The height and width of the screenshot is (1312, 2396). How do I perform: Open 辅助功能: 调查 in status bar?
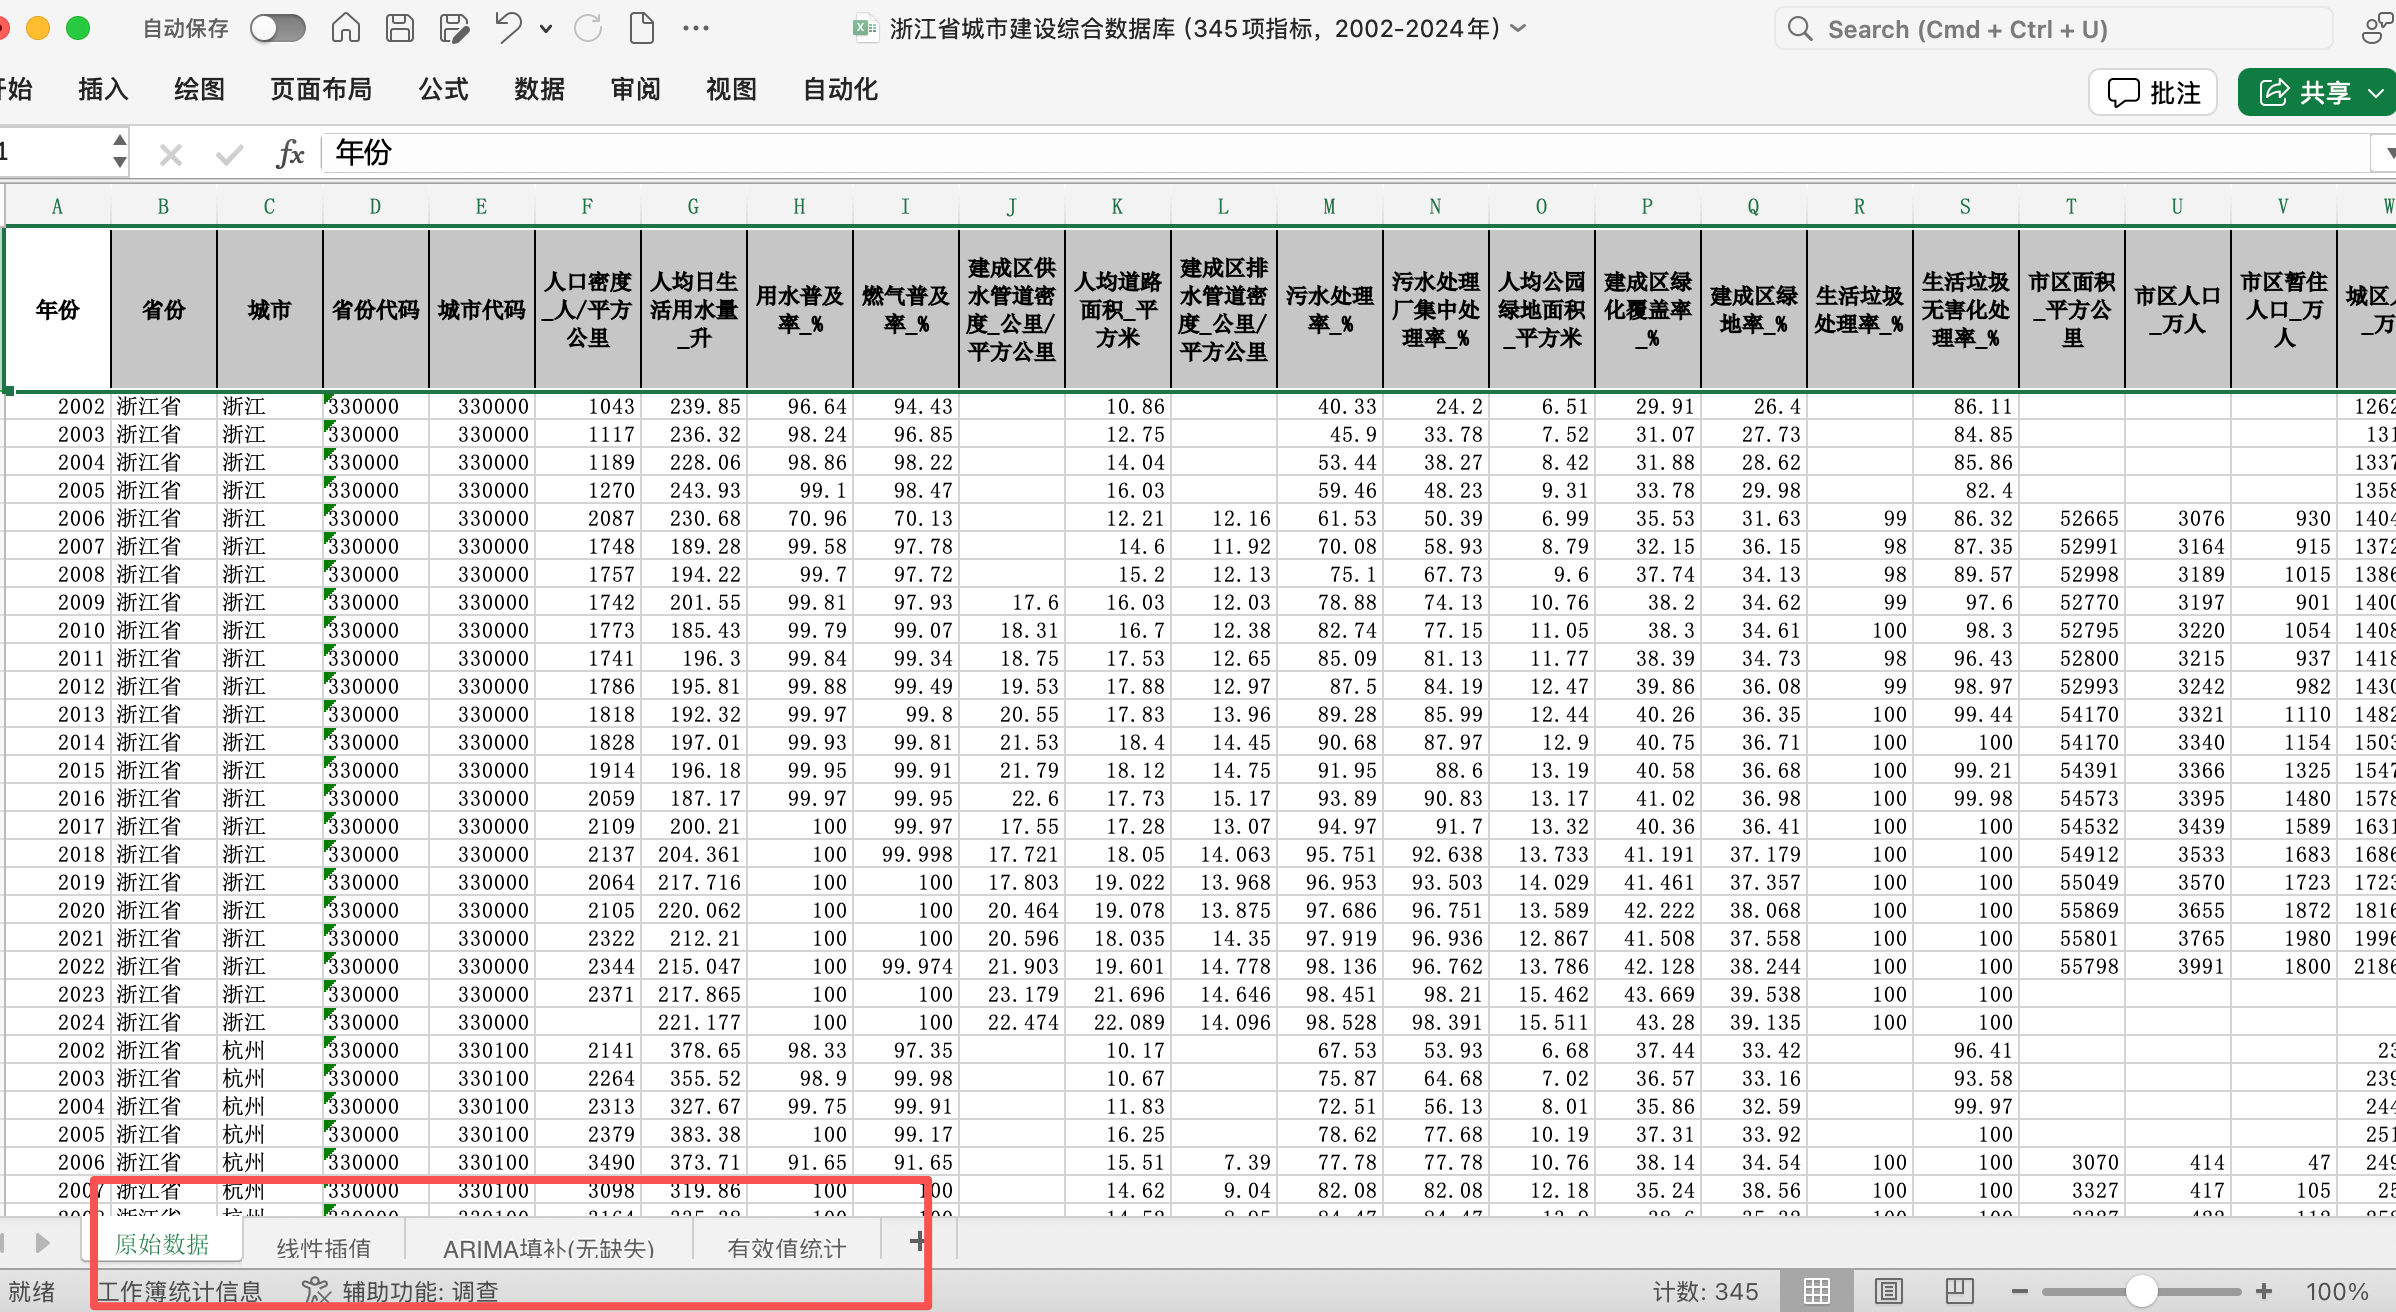[401, 1291]
